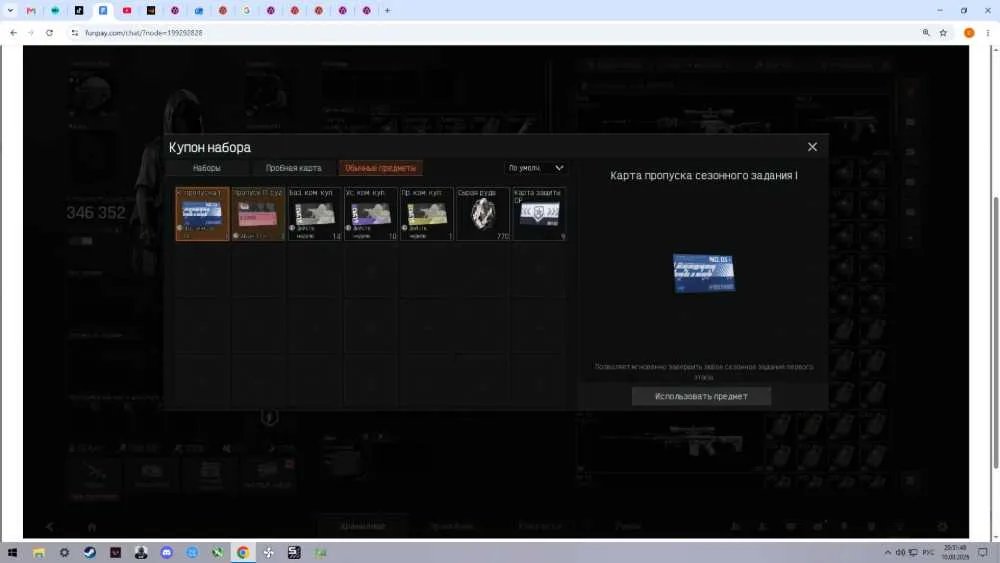Click the Купон набора dialog title
The image size is (1000, 563).
[210, 147]
